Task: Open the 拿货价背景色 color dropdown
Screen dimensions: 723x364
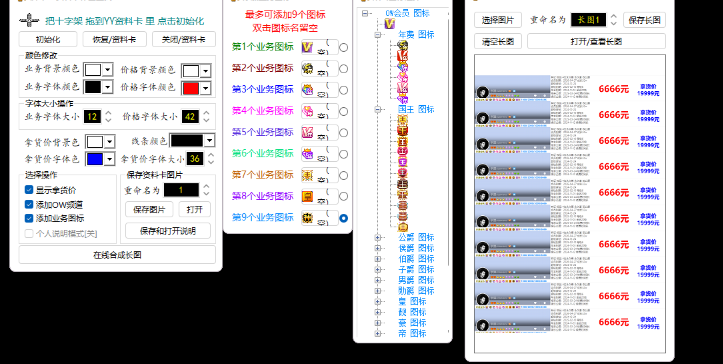Action: point(110,142)
